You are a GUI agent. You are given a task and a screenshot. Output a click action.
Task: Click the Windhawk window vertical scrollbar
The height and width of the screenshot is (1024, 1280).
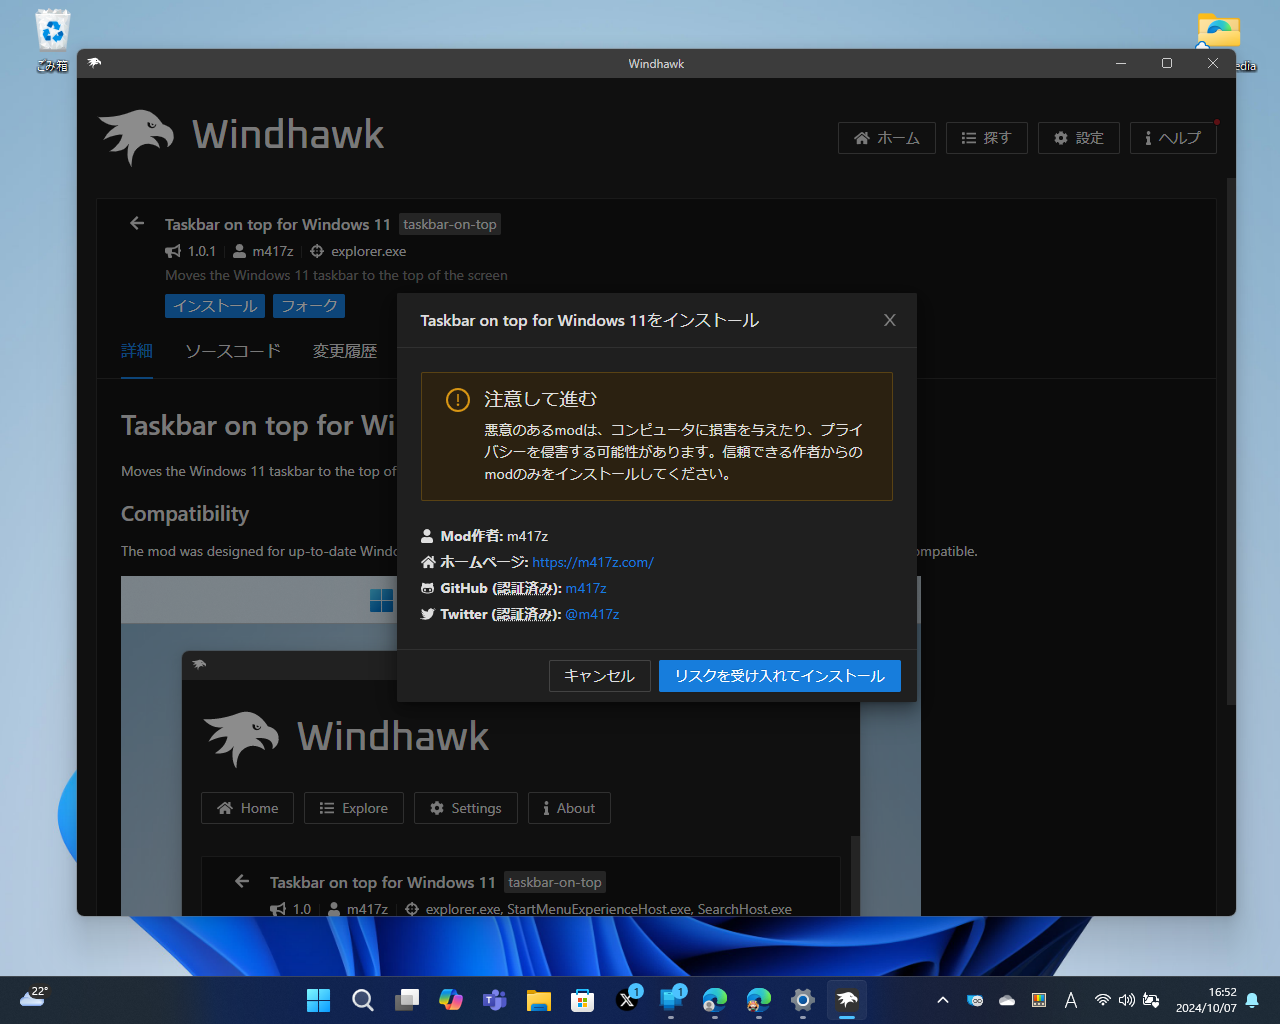[1231, 440]
